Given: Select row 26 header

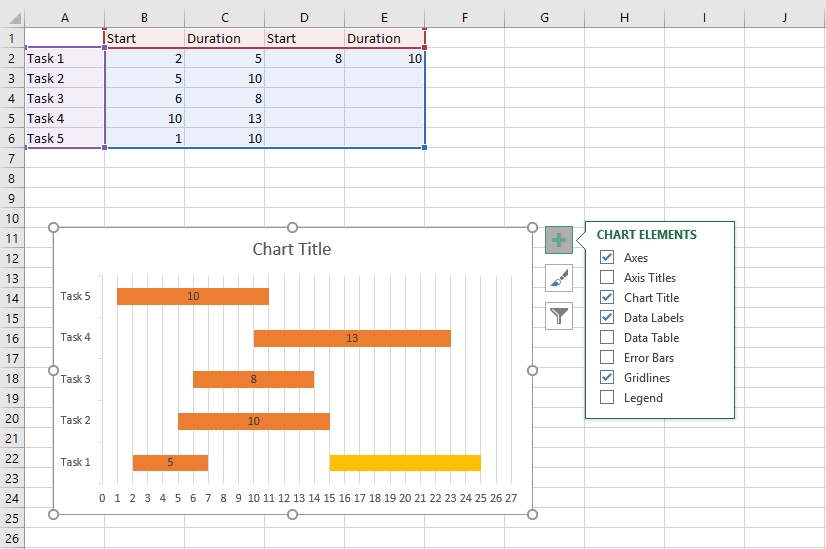Looking at the screenshot, I should [x=12, y=539].
